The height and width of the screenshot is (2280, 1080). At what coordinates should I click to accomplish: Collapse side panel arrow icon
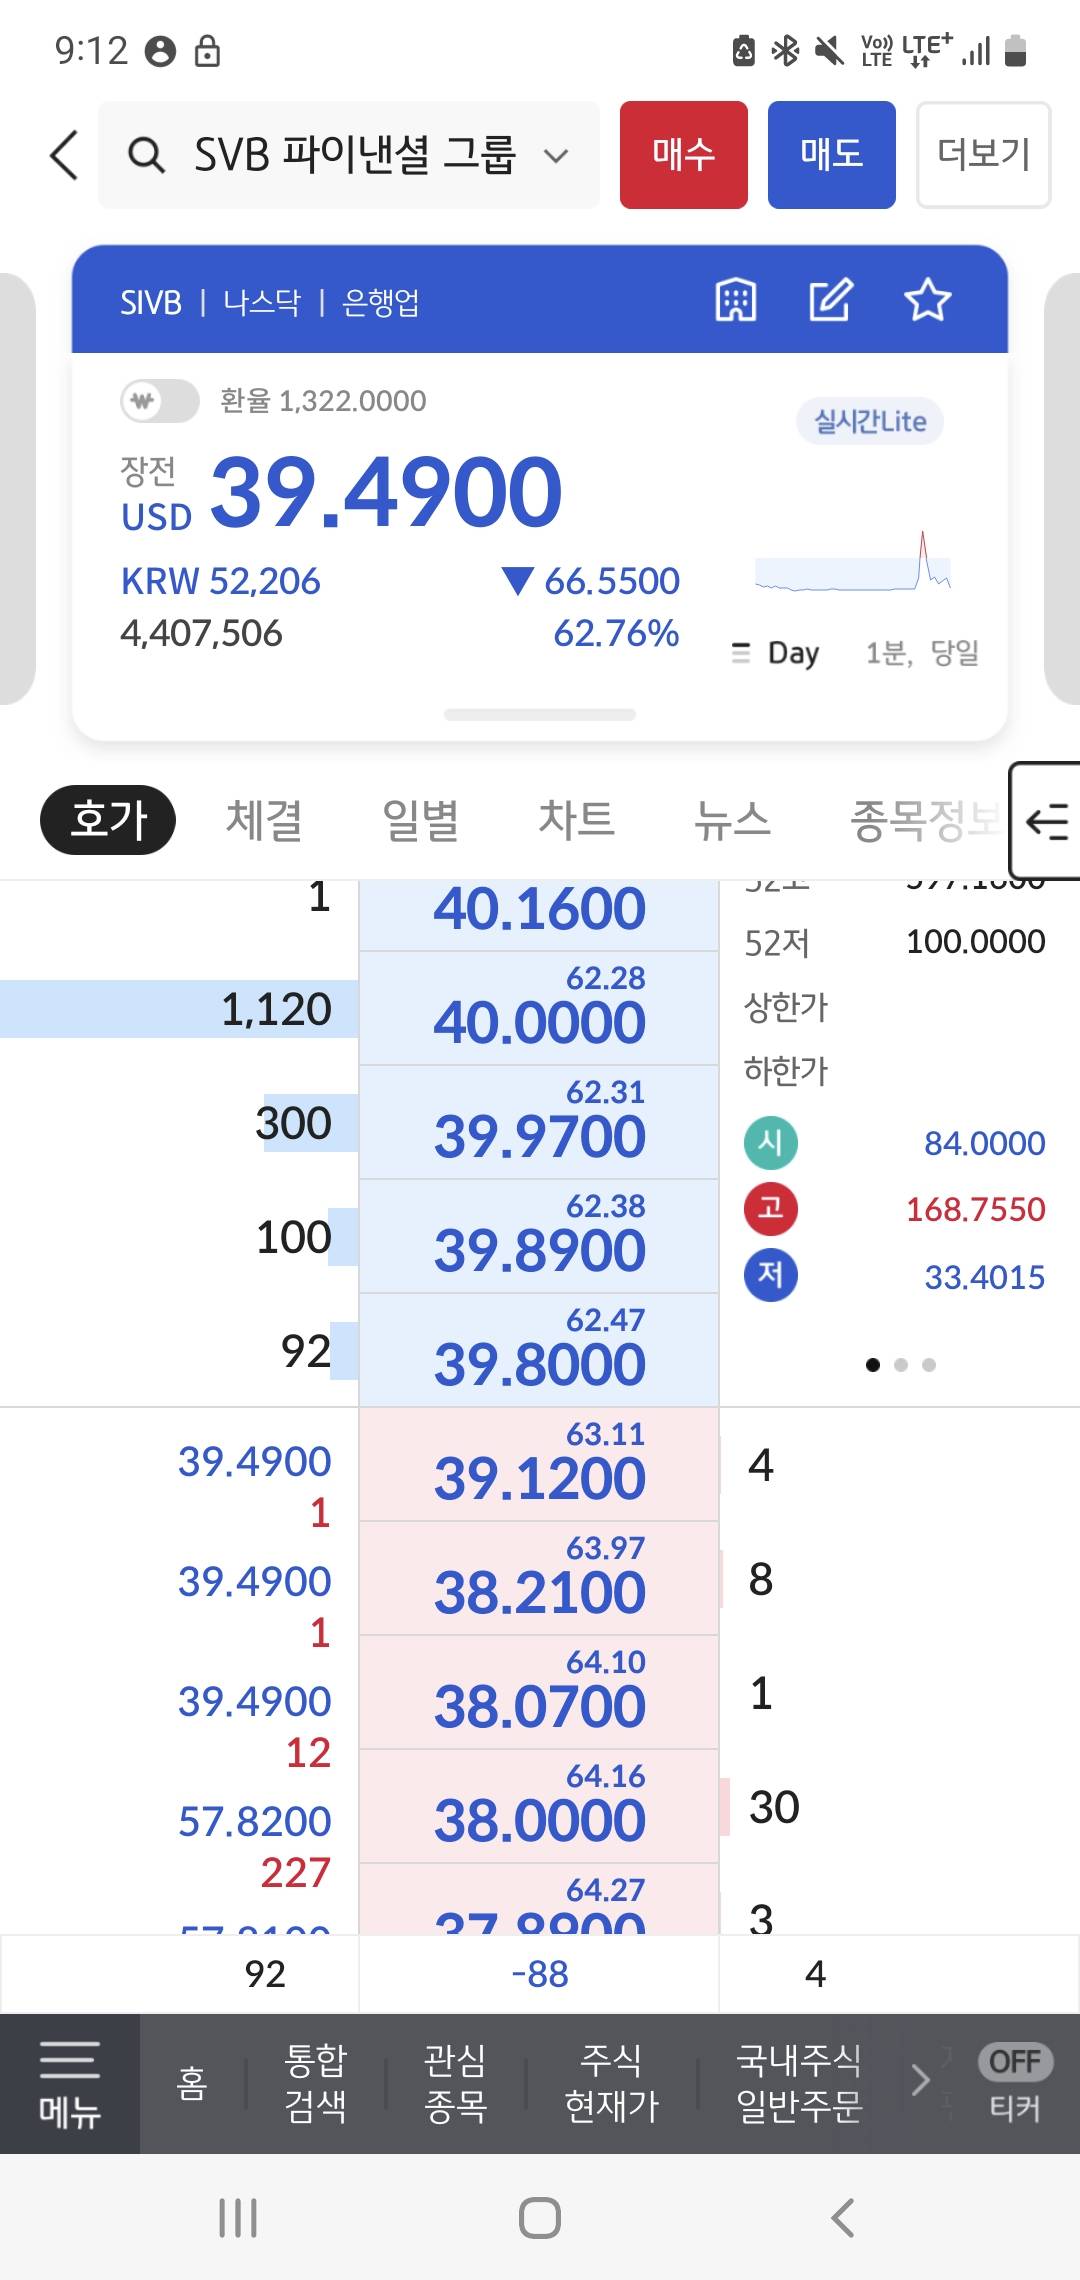click(x=1047, y=821)
